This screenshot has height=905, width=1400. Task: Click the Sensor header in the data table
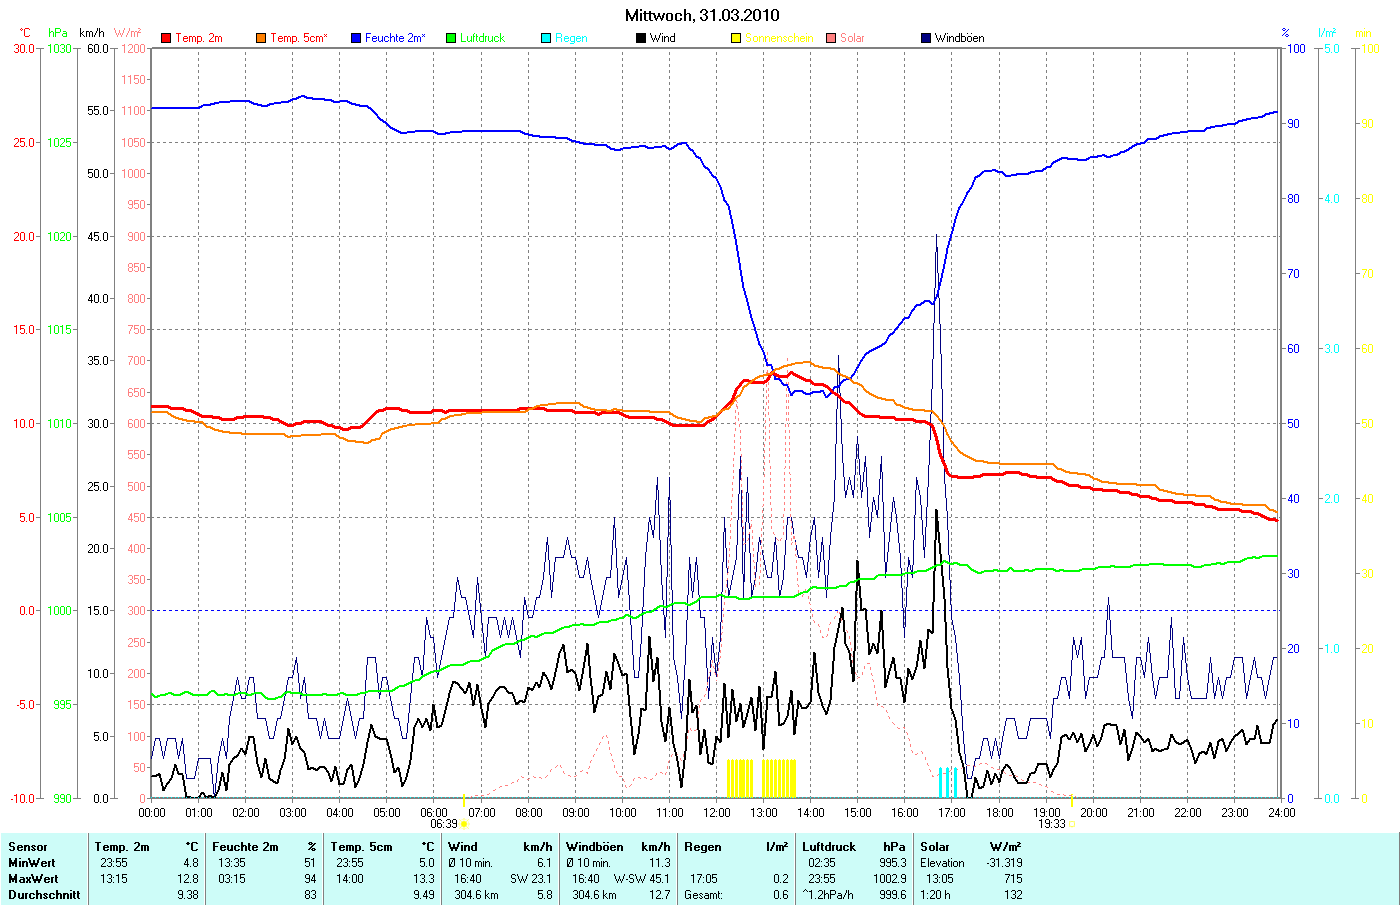coord(28,847)
